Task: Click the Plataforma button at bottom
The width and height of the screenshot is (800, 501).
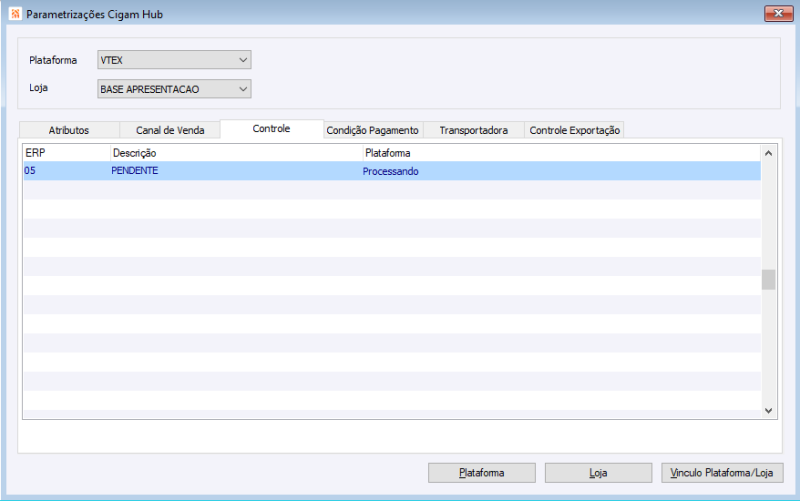Action: tap(482, 473)
